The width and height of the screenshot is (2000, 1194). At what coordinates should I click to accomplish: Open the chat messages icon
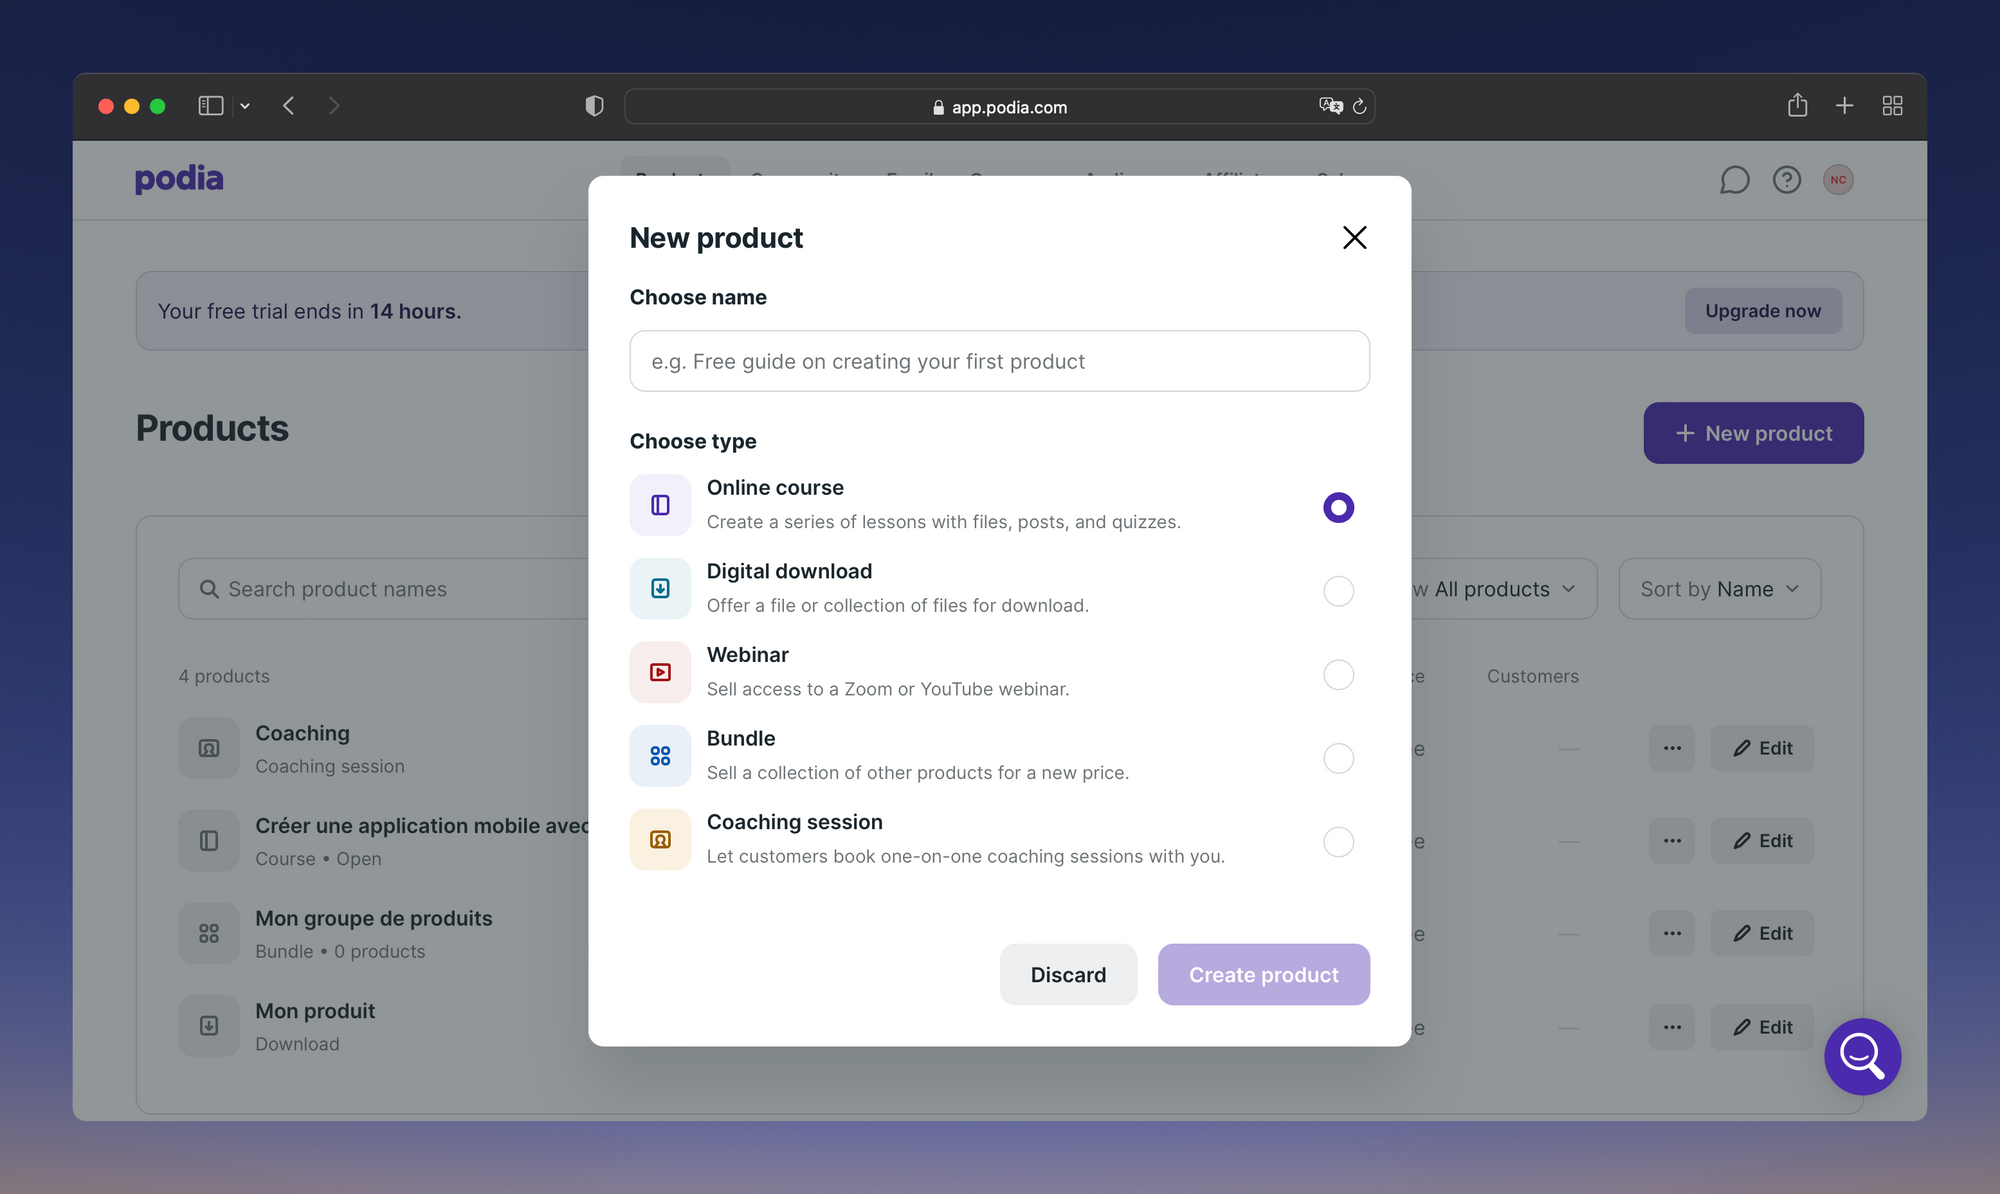1734,180
